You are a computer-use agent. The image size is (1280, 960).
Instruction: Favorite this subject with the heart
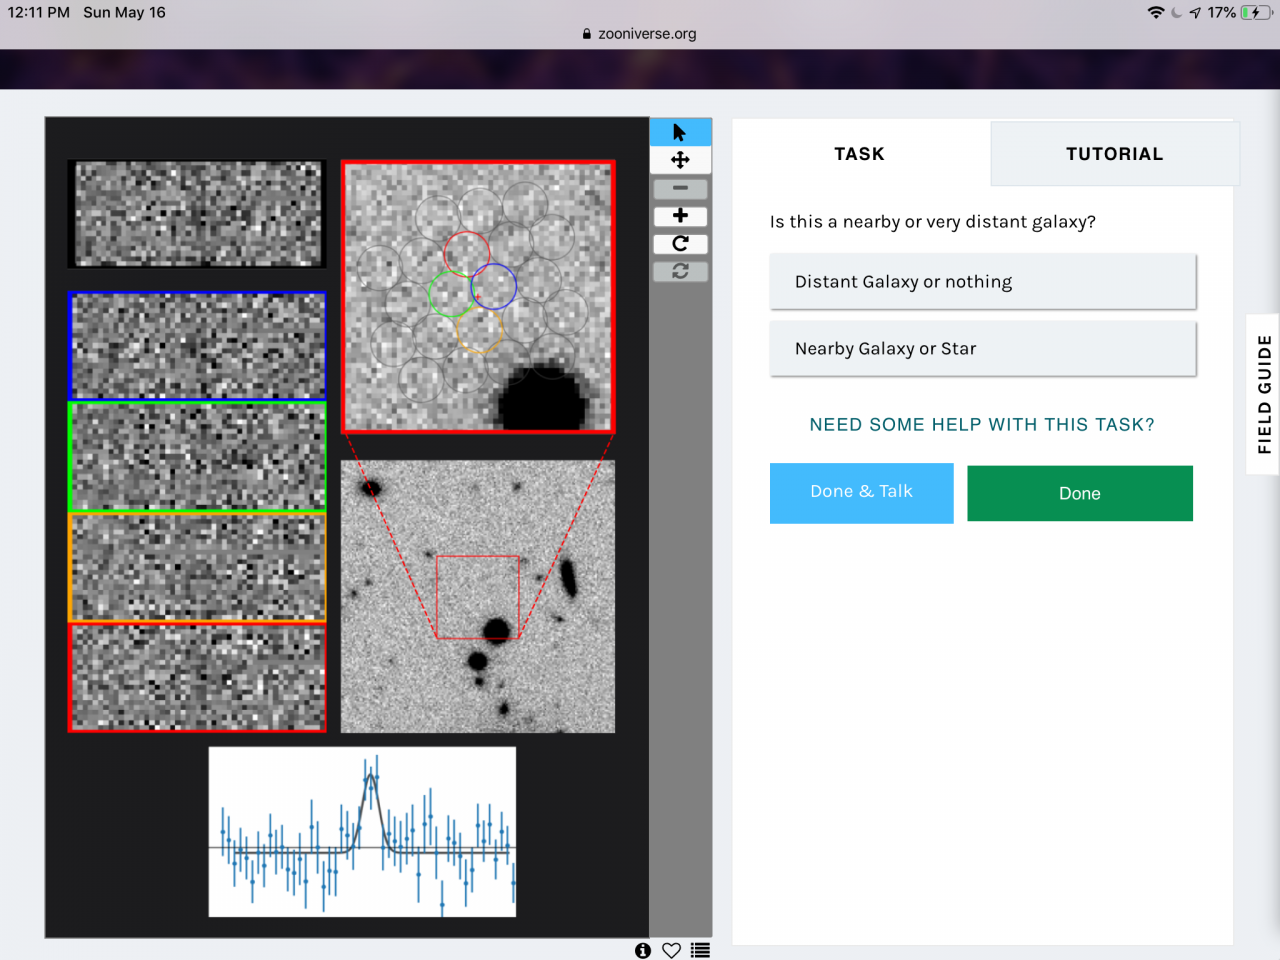(671, 950)
